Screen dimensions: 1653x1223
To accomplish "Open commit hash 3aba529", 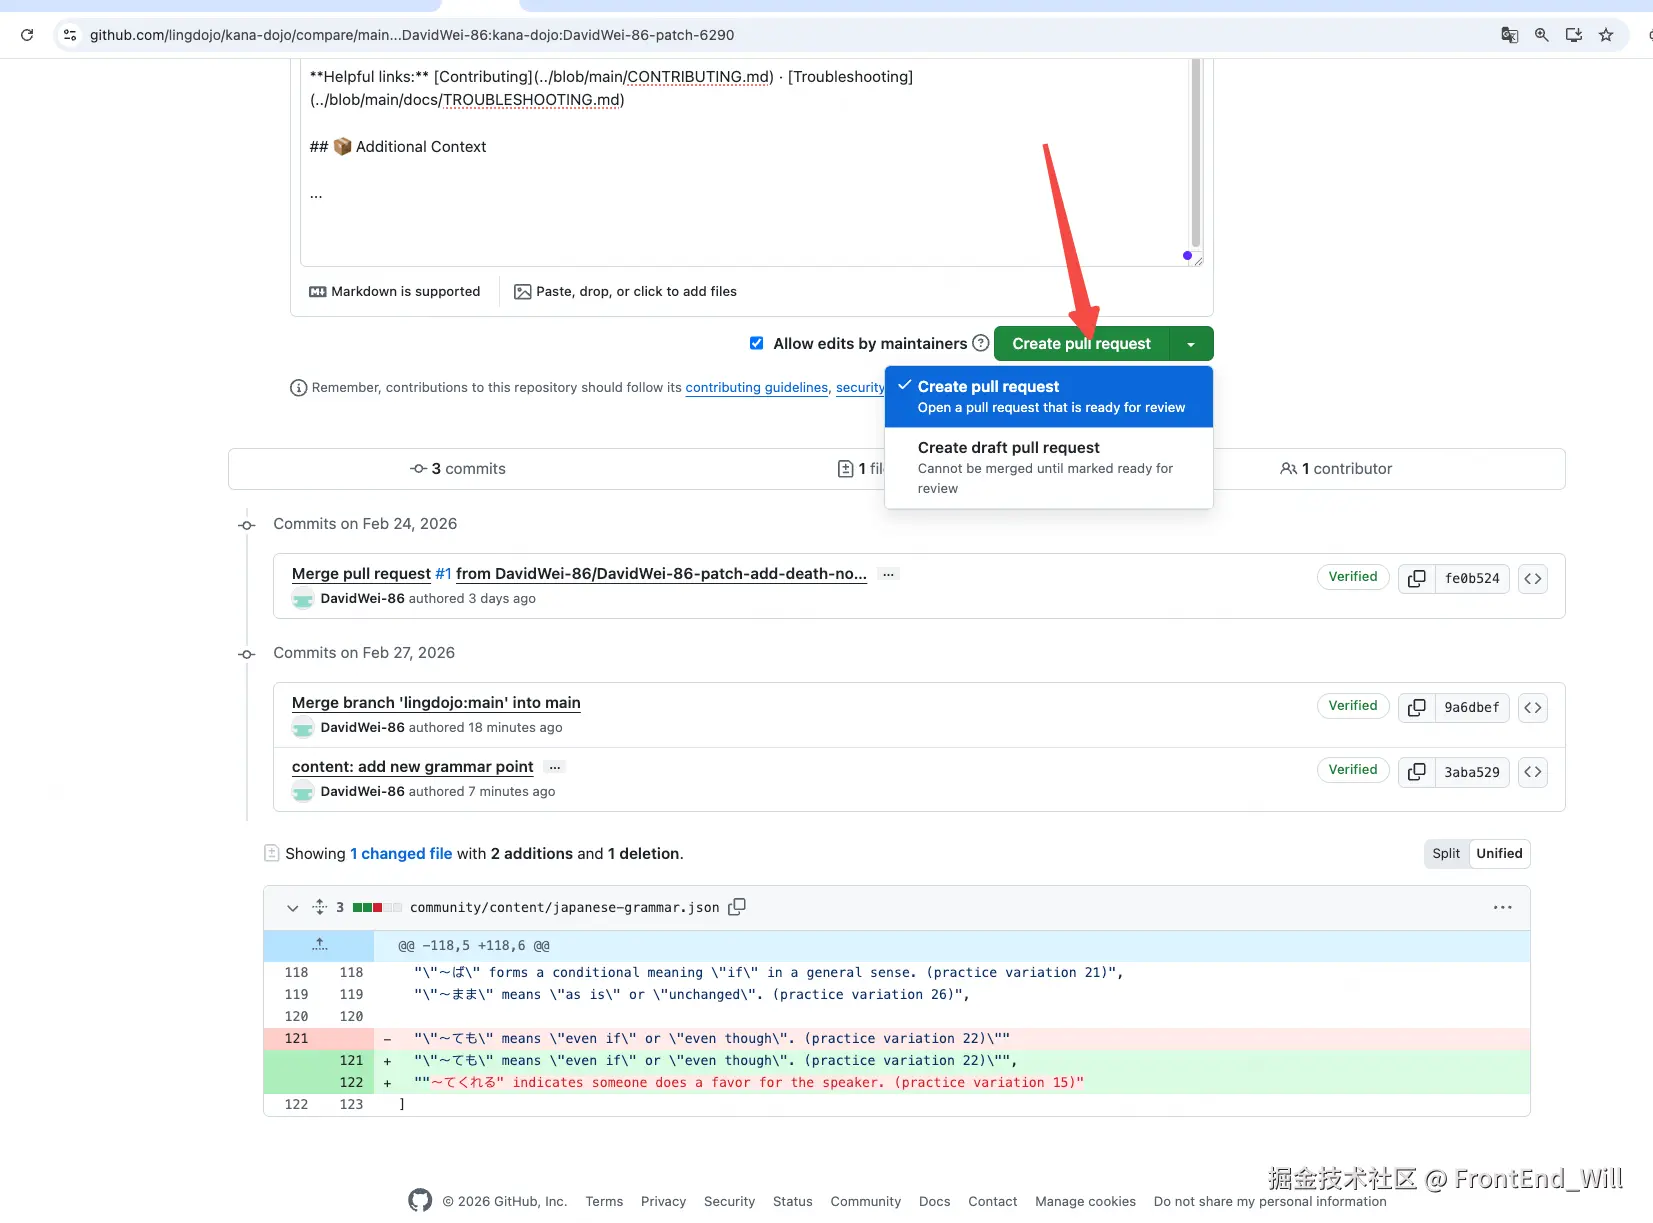I will point(1472,772).
